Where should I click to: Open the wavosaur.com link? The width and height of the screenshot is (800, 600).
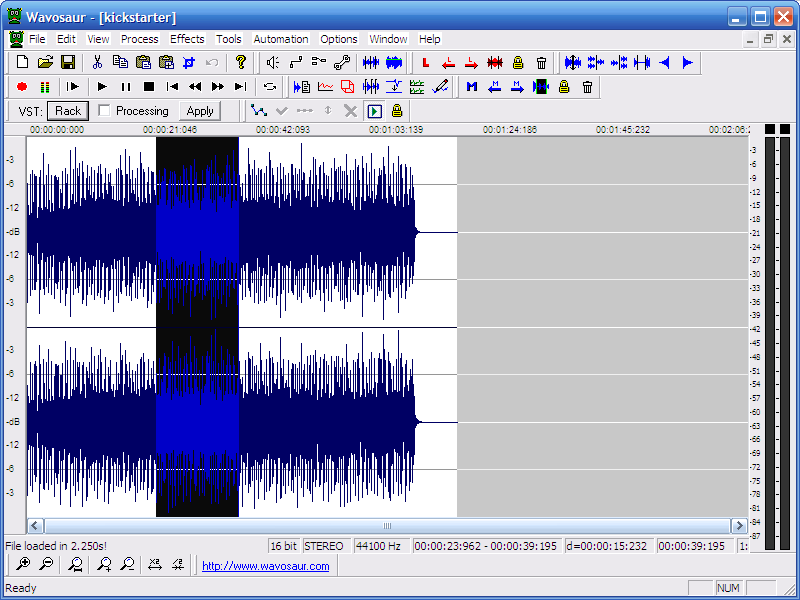(x=266, y=566)
